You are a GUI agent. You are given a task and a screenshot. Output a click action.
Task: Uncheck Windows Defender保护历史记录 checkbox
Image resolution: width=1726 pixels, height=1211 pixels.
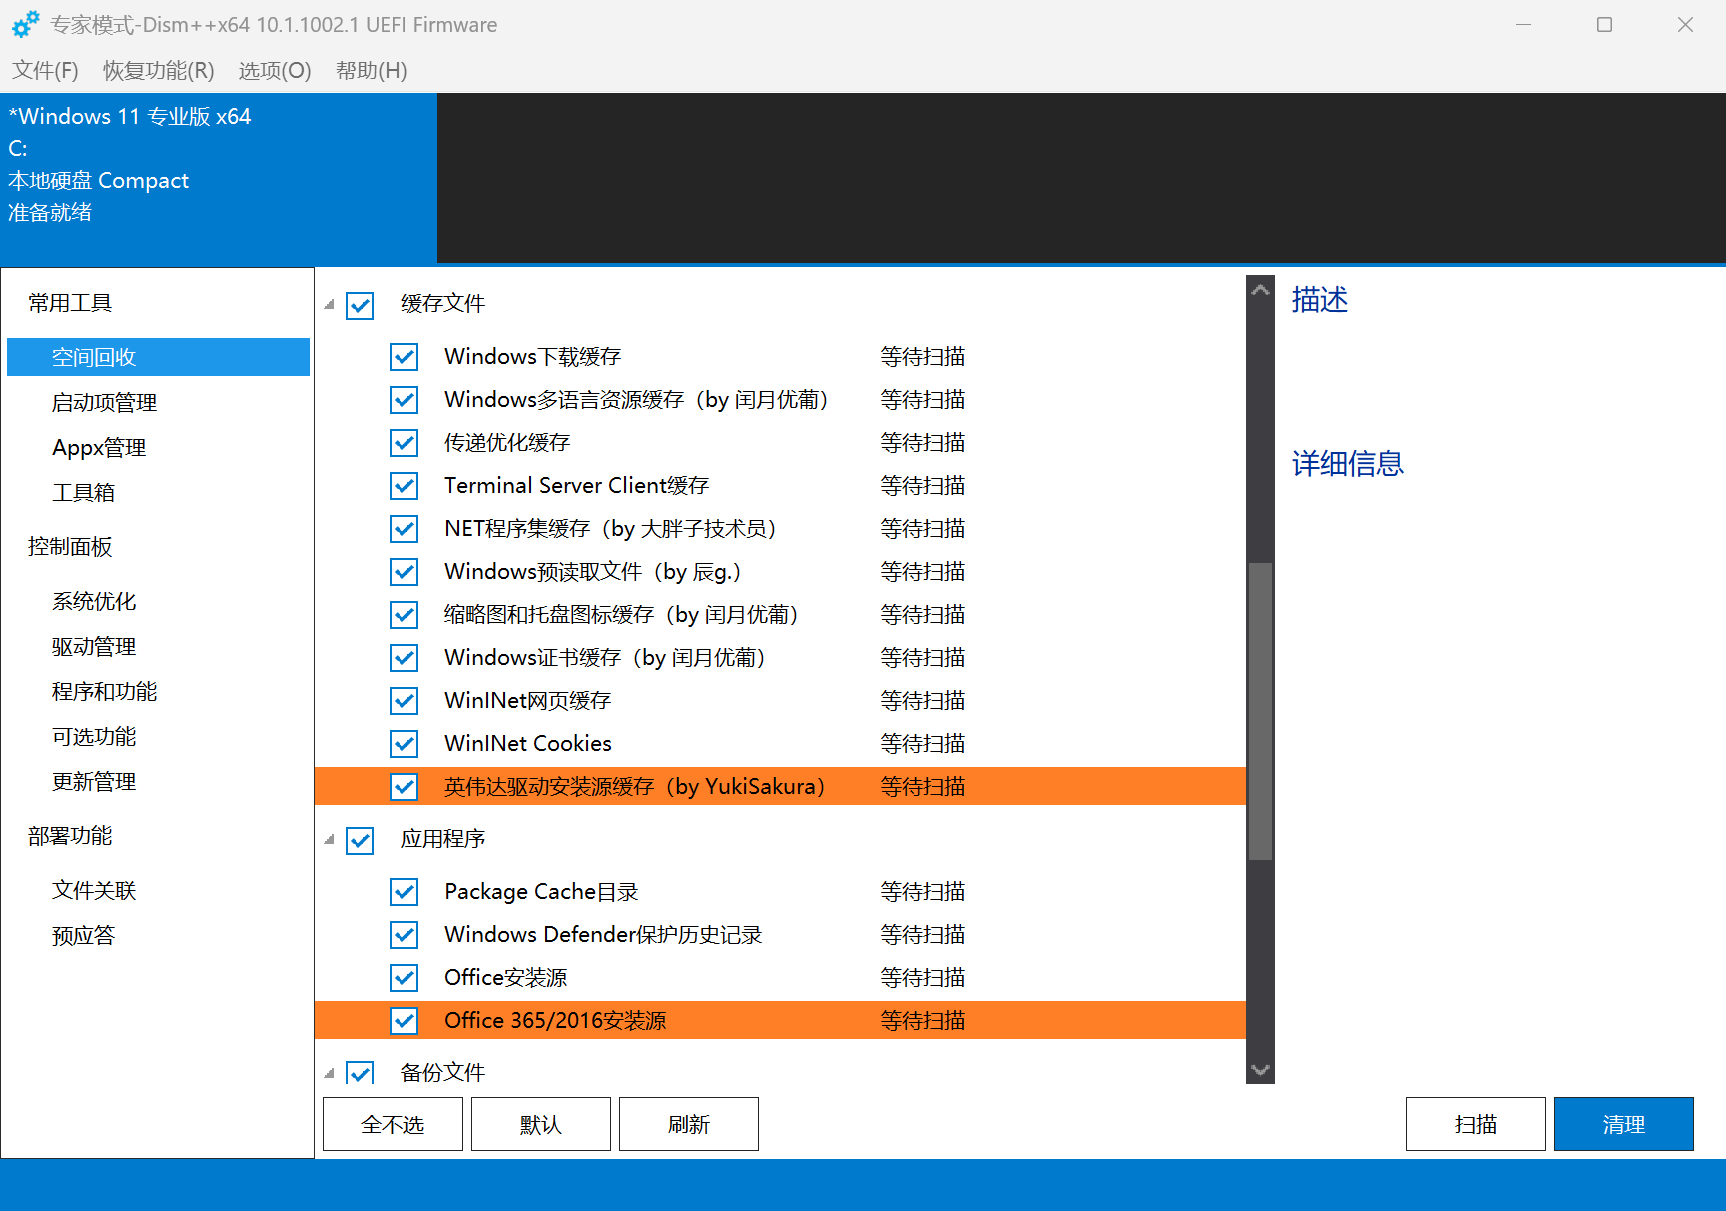tap(404, 935)
